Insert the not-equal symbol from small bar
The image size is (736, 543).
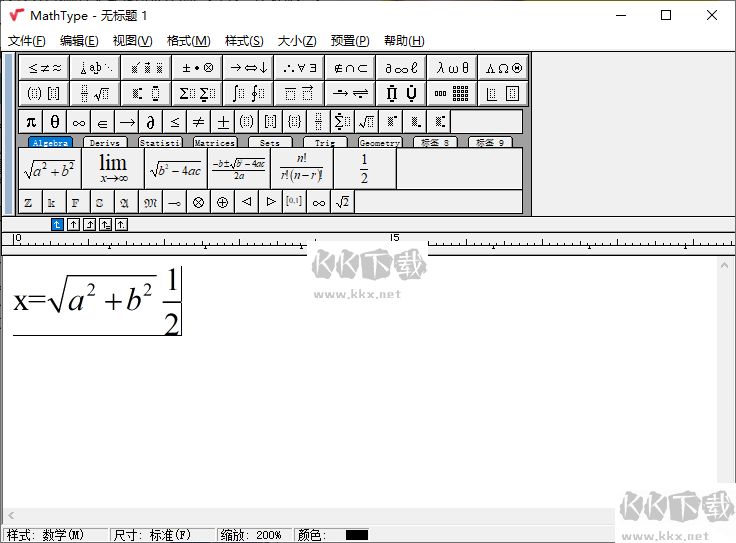[199, 122]
